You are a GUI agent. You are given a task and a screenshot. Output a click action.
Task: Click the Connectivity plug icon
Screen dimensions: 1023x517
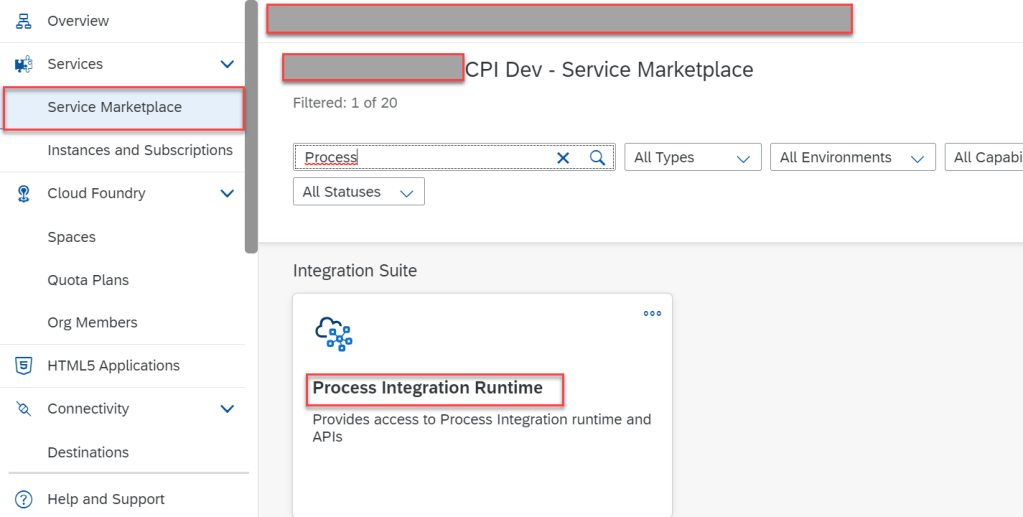(x=24, y=409)
